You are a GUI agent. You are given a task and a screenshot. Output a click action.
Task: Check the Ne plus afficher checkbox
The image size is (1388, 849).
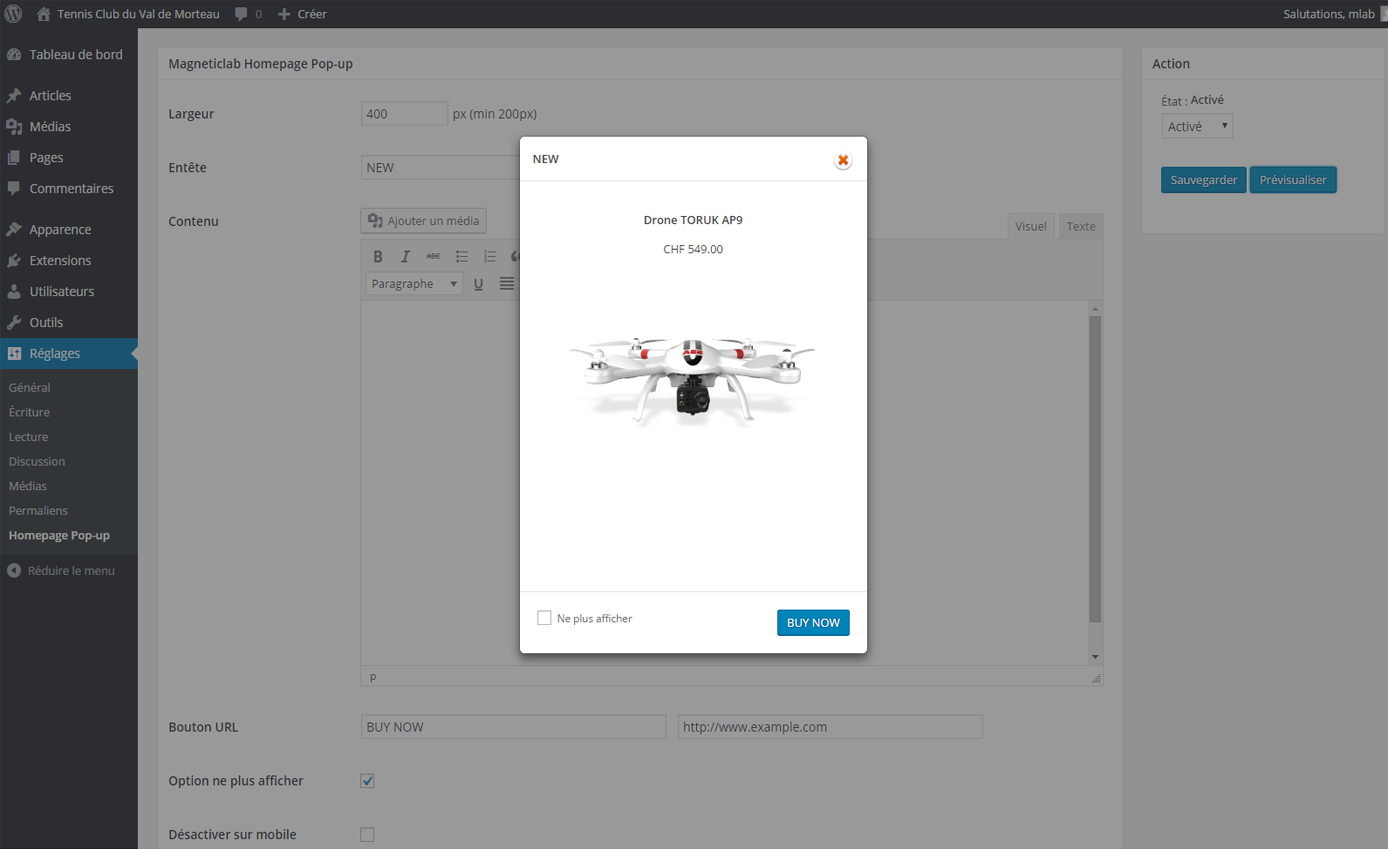pos(544,618)
